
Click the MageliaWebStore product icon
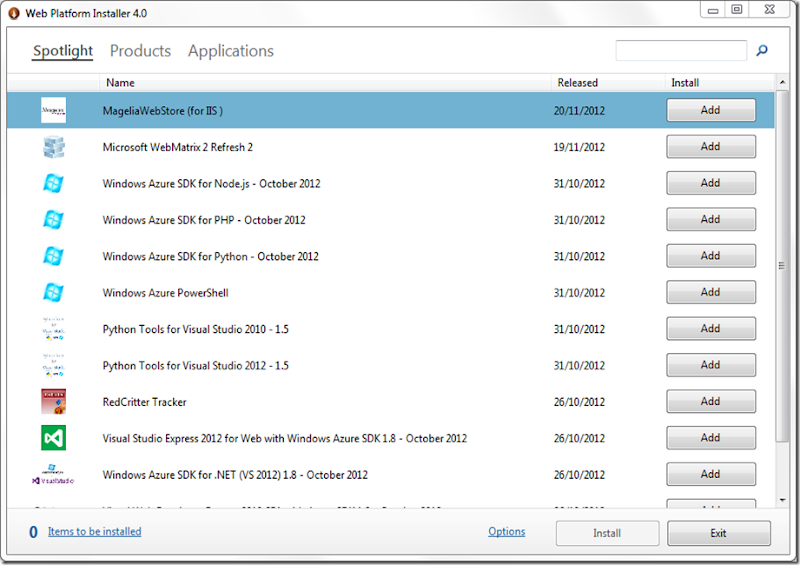(54, 110)
